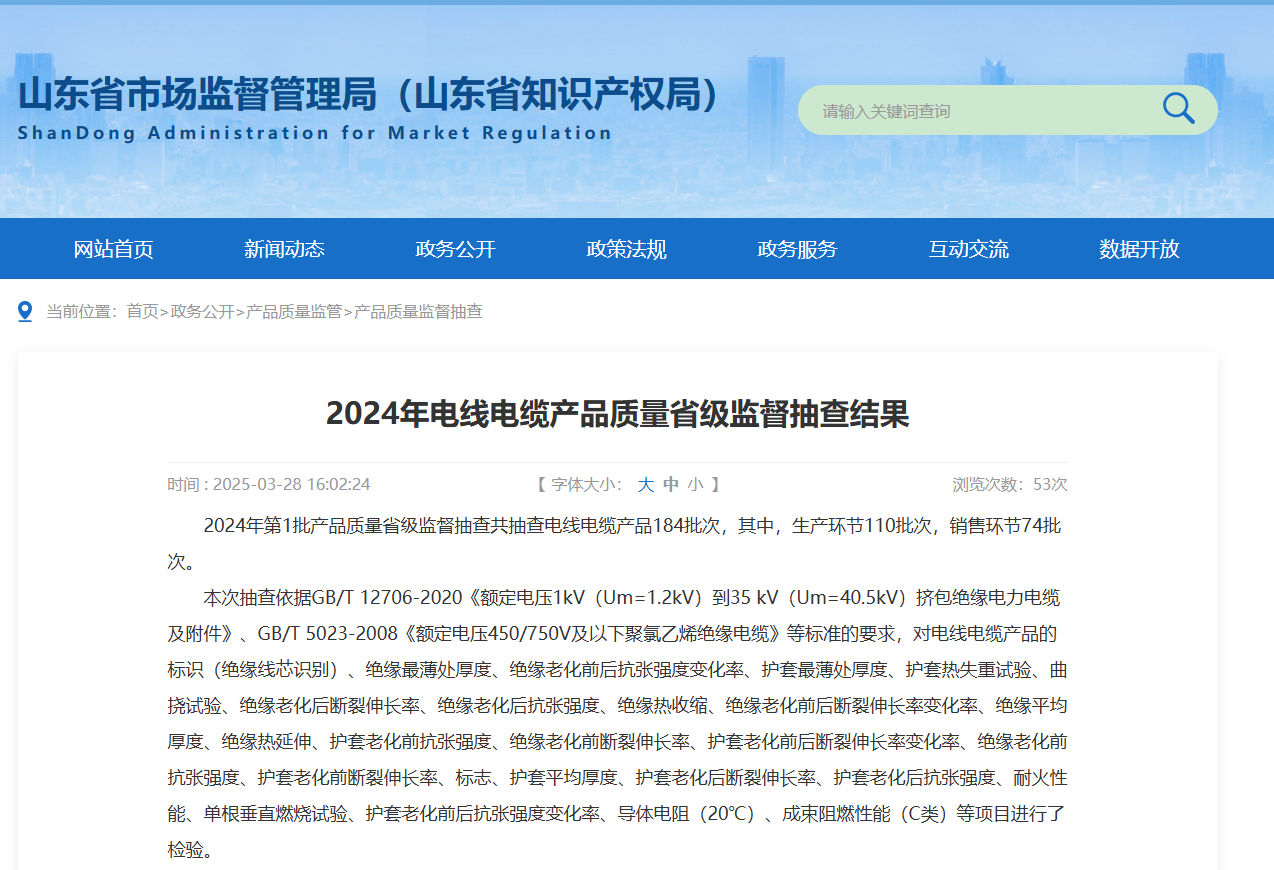
Task: Click the paragraph line starting 本次抽查依据GB/T 12706-2020
Action: [x=631, y=598]
